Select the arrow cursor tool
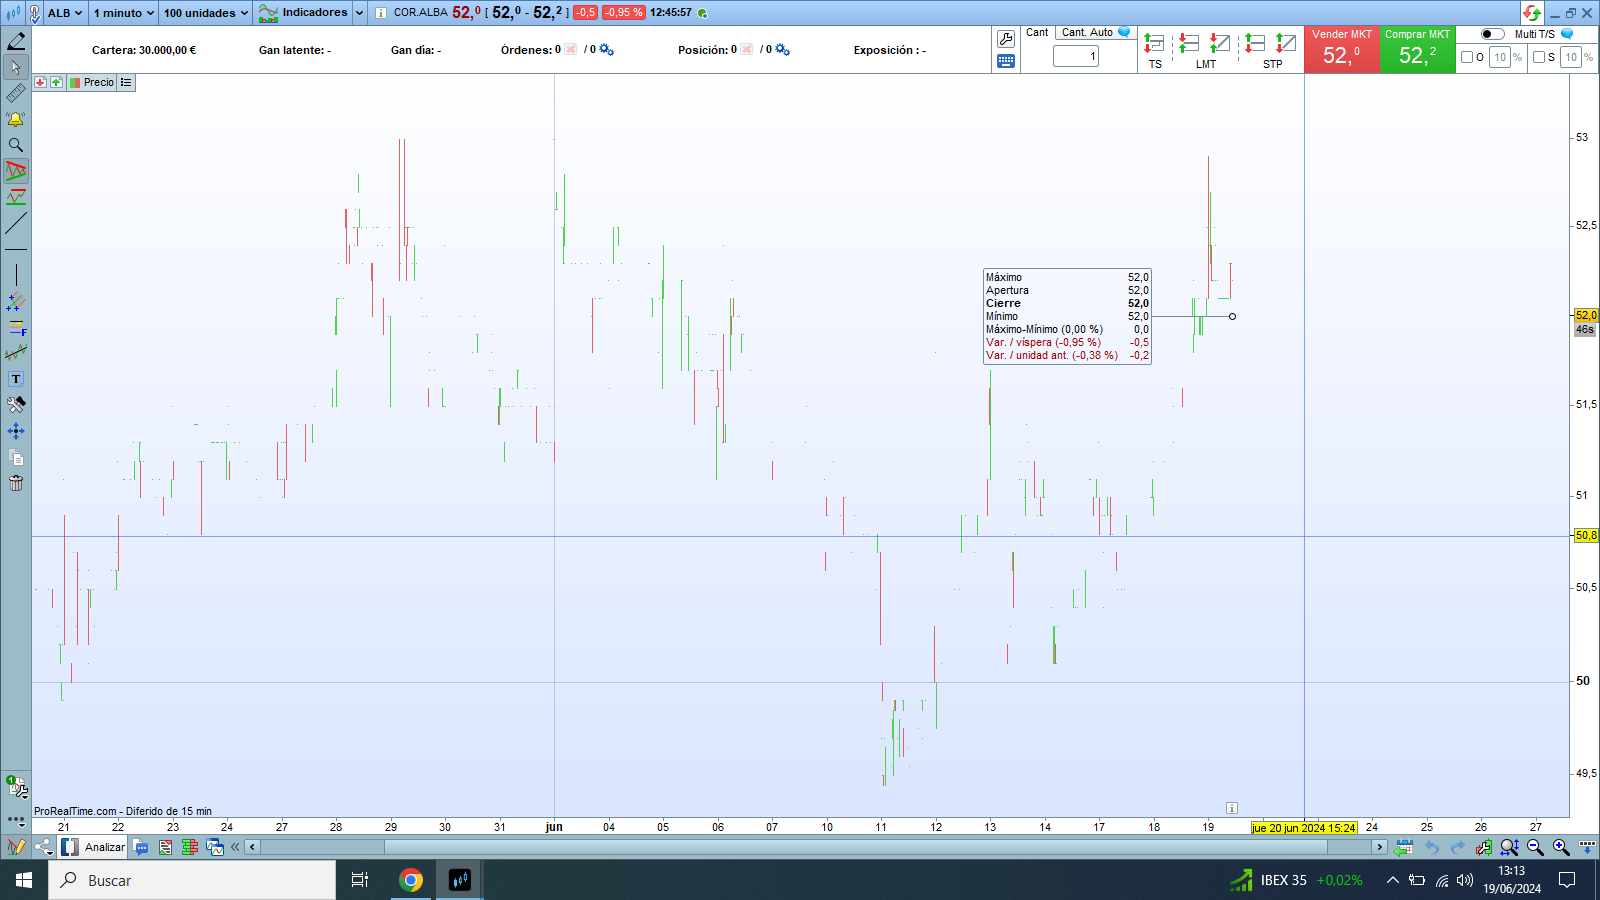Viewport: 1600px width, 900px height. coord(16,67)
